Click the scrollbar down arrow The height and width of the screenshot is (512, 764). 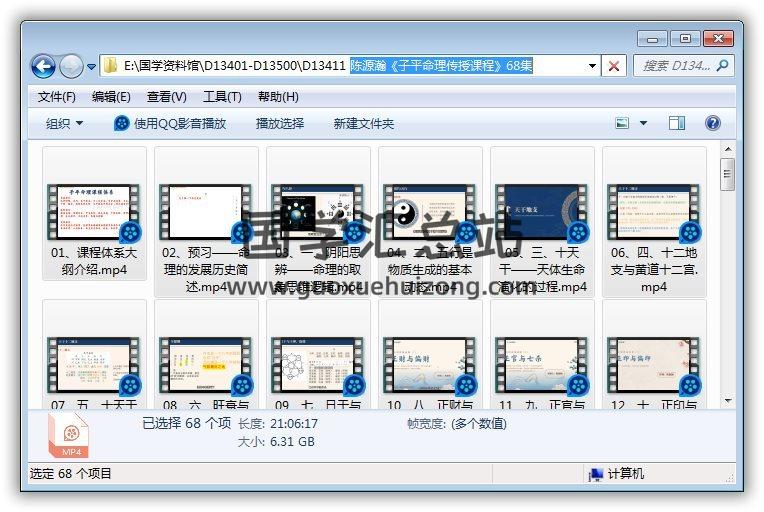click(727, 401)
